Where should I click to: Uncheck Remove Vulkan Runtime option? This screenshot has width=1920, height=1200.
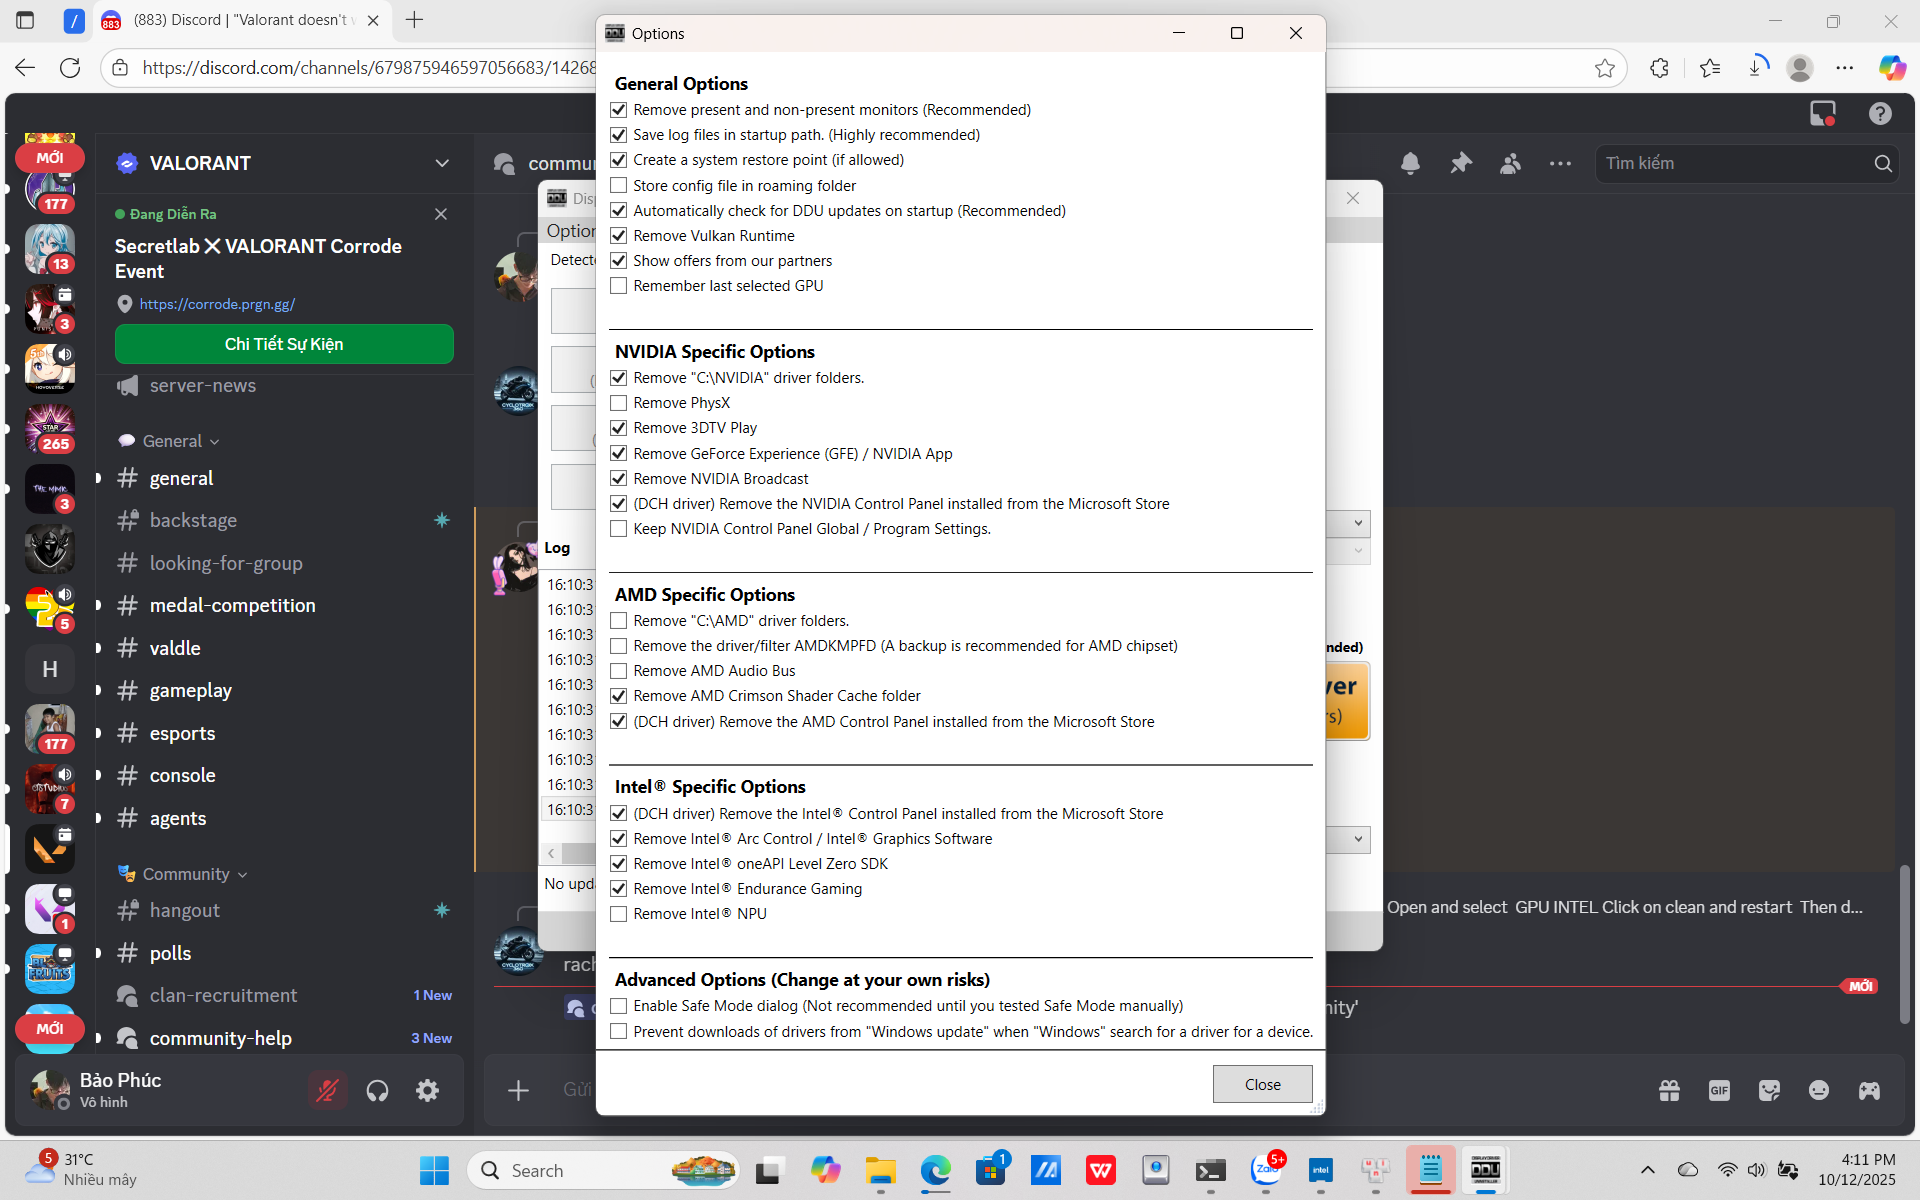coord(619,236)
